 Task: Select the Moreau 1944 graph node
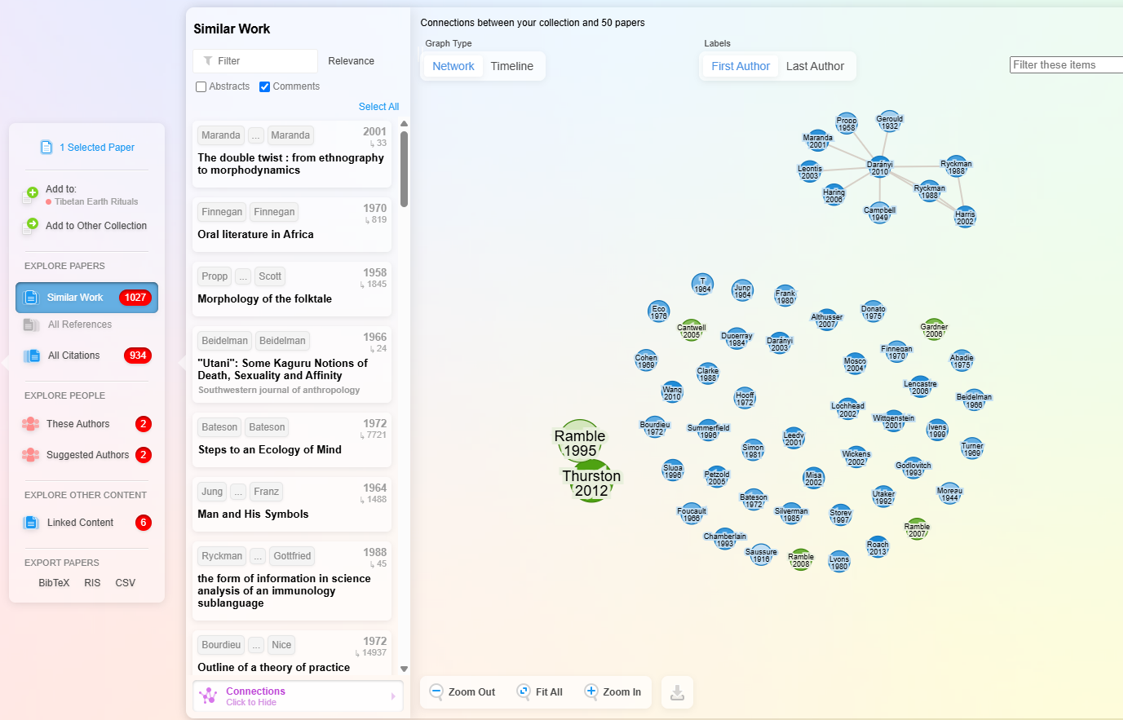pyautogui.click(x=949, y=494)
